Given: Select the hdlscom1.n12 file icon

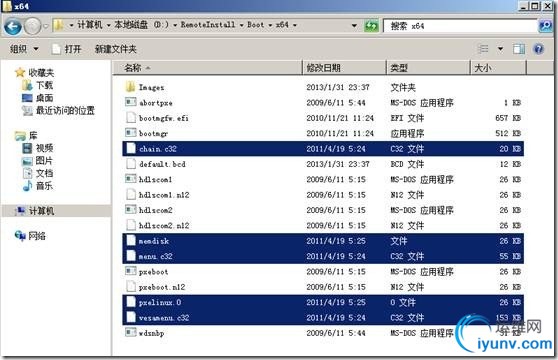Looking at the screenshot, I should coord(131,194).
